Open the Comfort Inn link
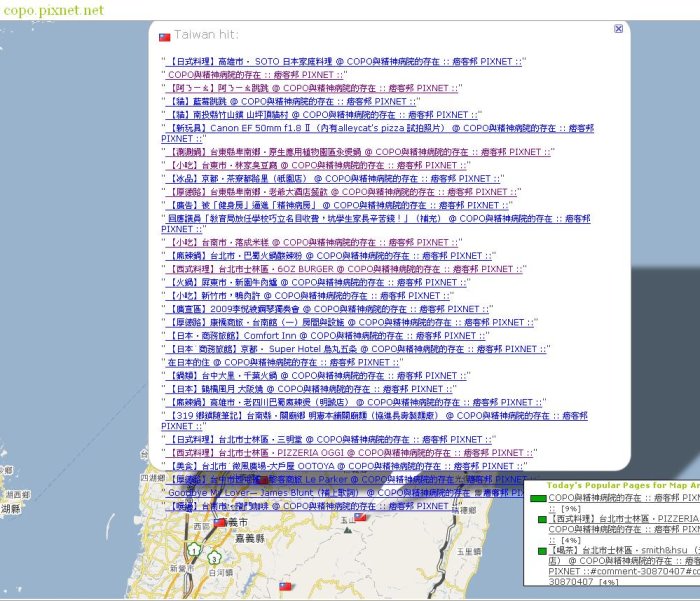 (325, 336)
